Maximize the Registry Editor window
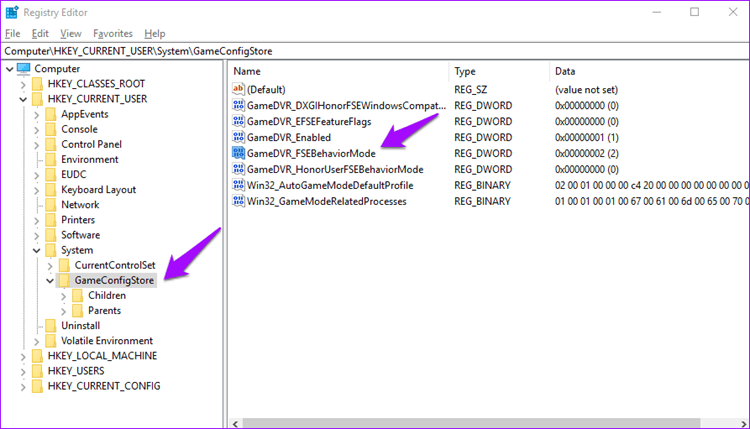 point(695,12)
